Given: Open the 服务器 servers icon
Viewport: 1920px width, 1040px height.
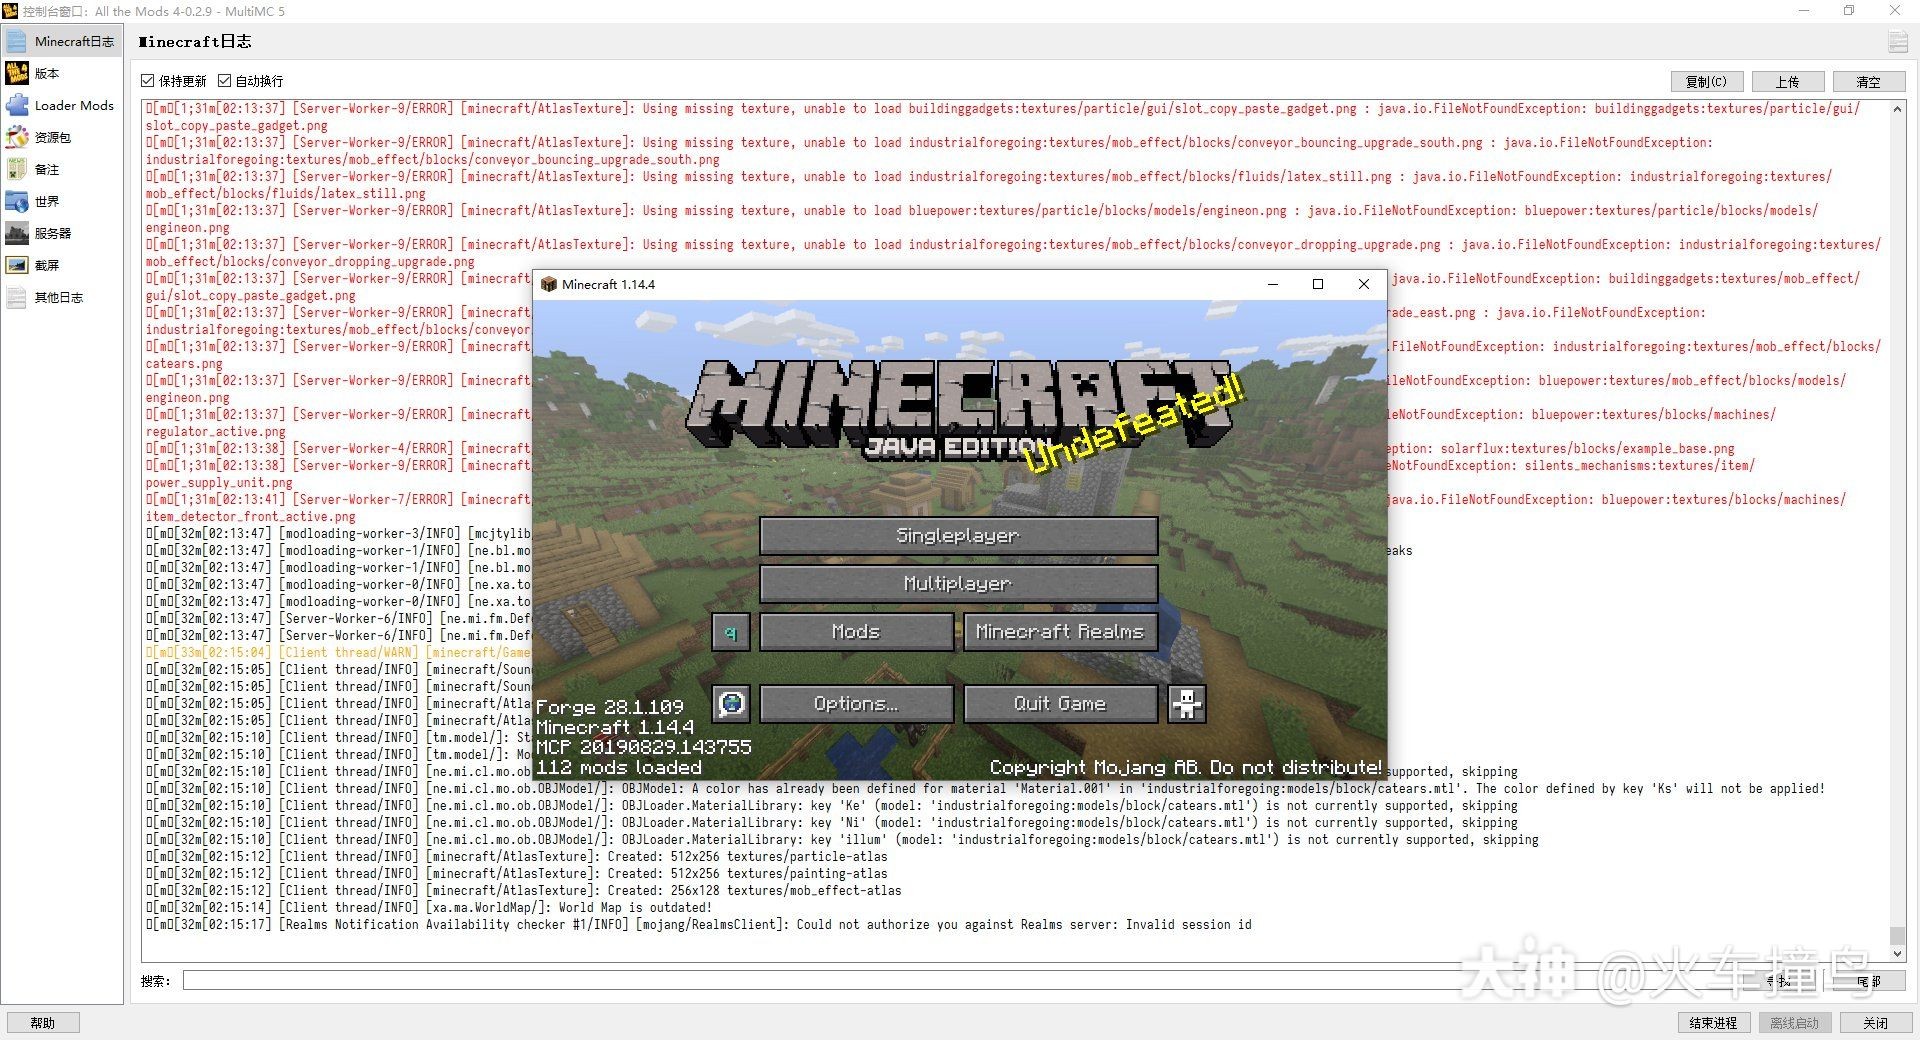Looking at the screenshot, I should coord(17,233).
